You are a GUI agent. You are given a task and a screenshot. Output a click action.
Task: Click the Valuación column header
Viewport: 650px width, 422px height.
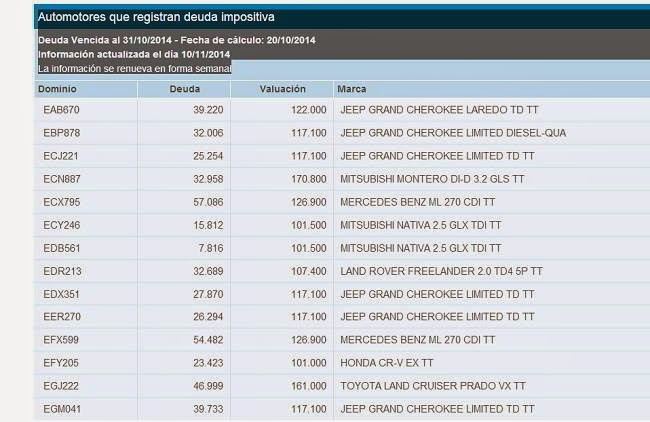(x=282, y=89)
